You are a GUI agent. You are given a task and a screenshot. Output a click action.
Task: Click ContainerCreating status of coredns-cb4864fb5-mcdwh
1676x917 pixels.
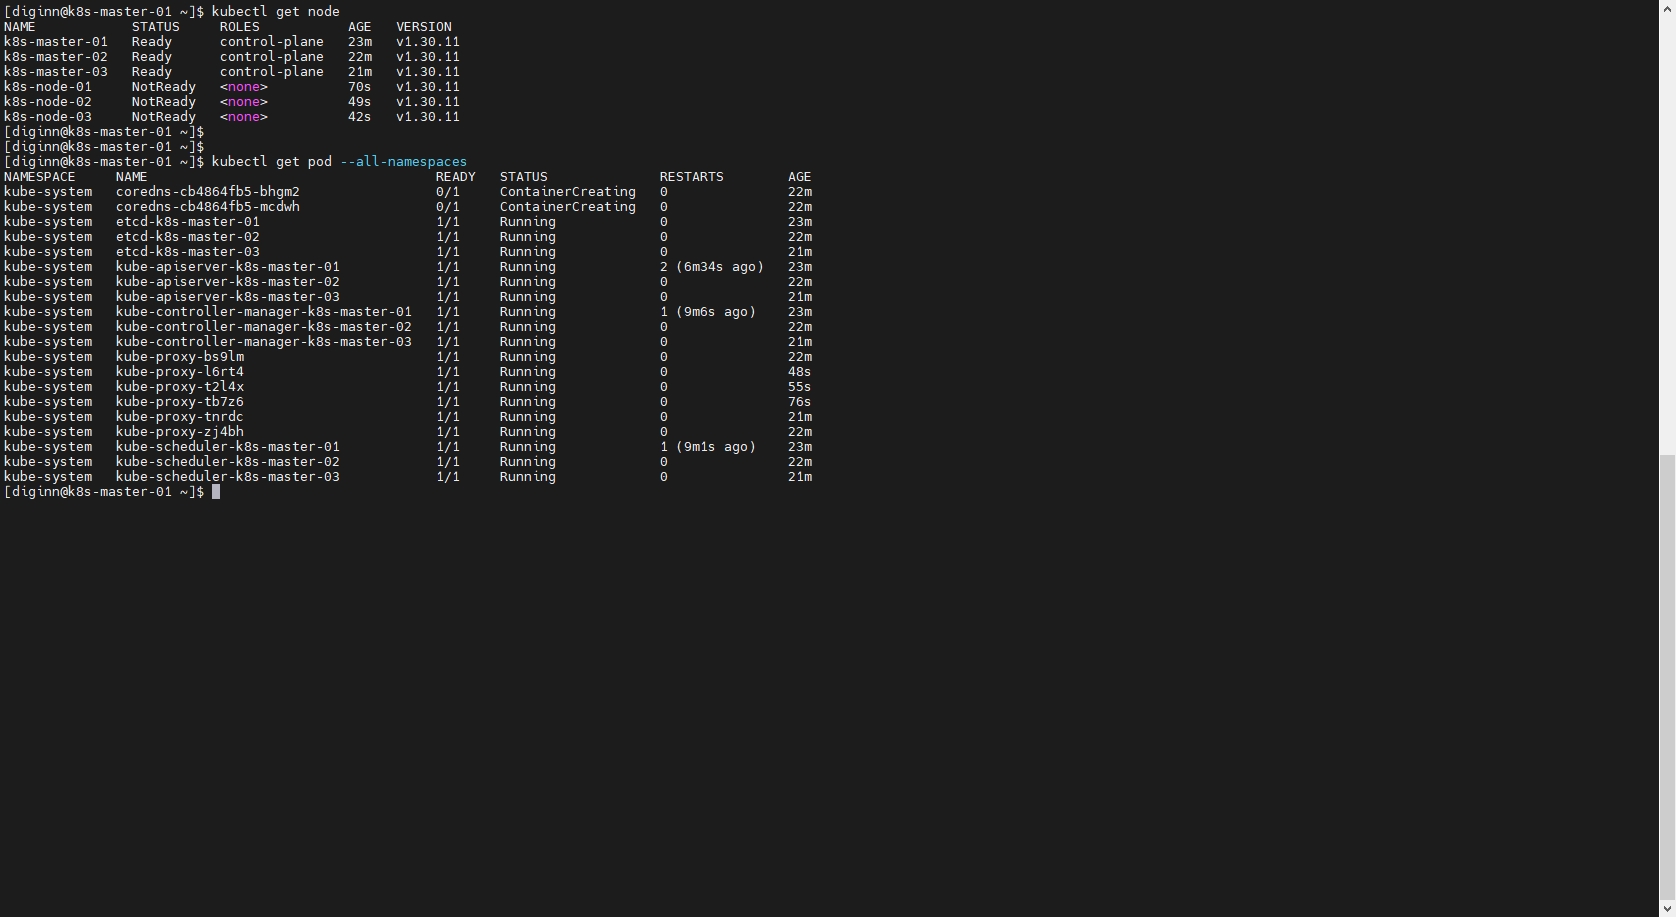[567, 207]
